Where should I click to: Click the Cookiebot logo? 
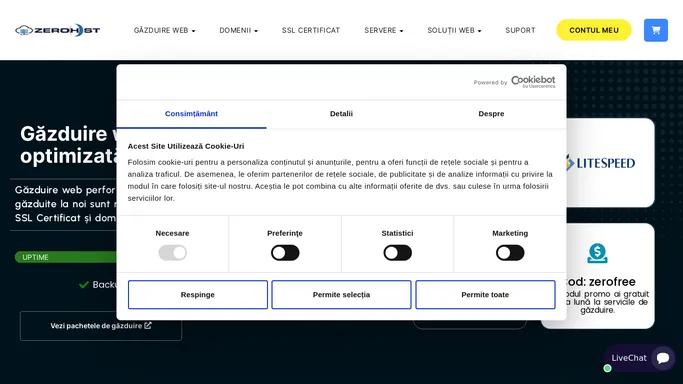point(533,81)
